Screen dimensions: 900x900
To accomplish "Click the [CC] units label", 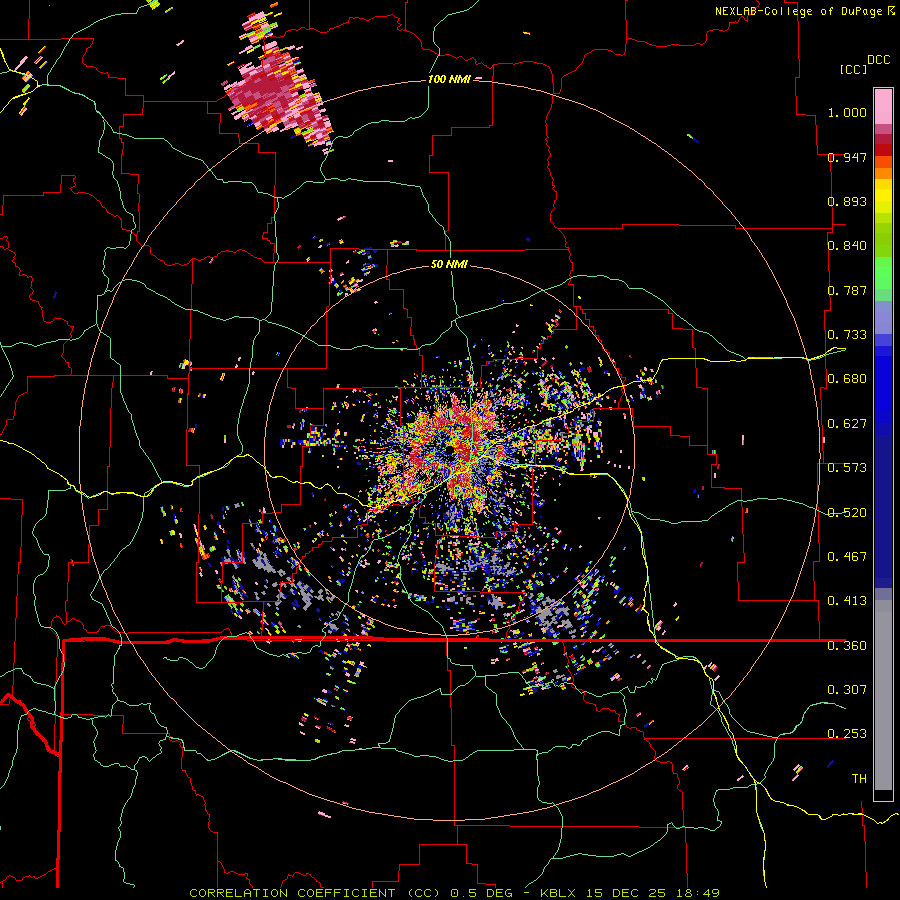I will (853, 69).
